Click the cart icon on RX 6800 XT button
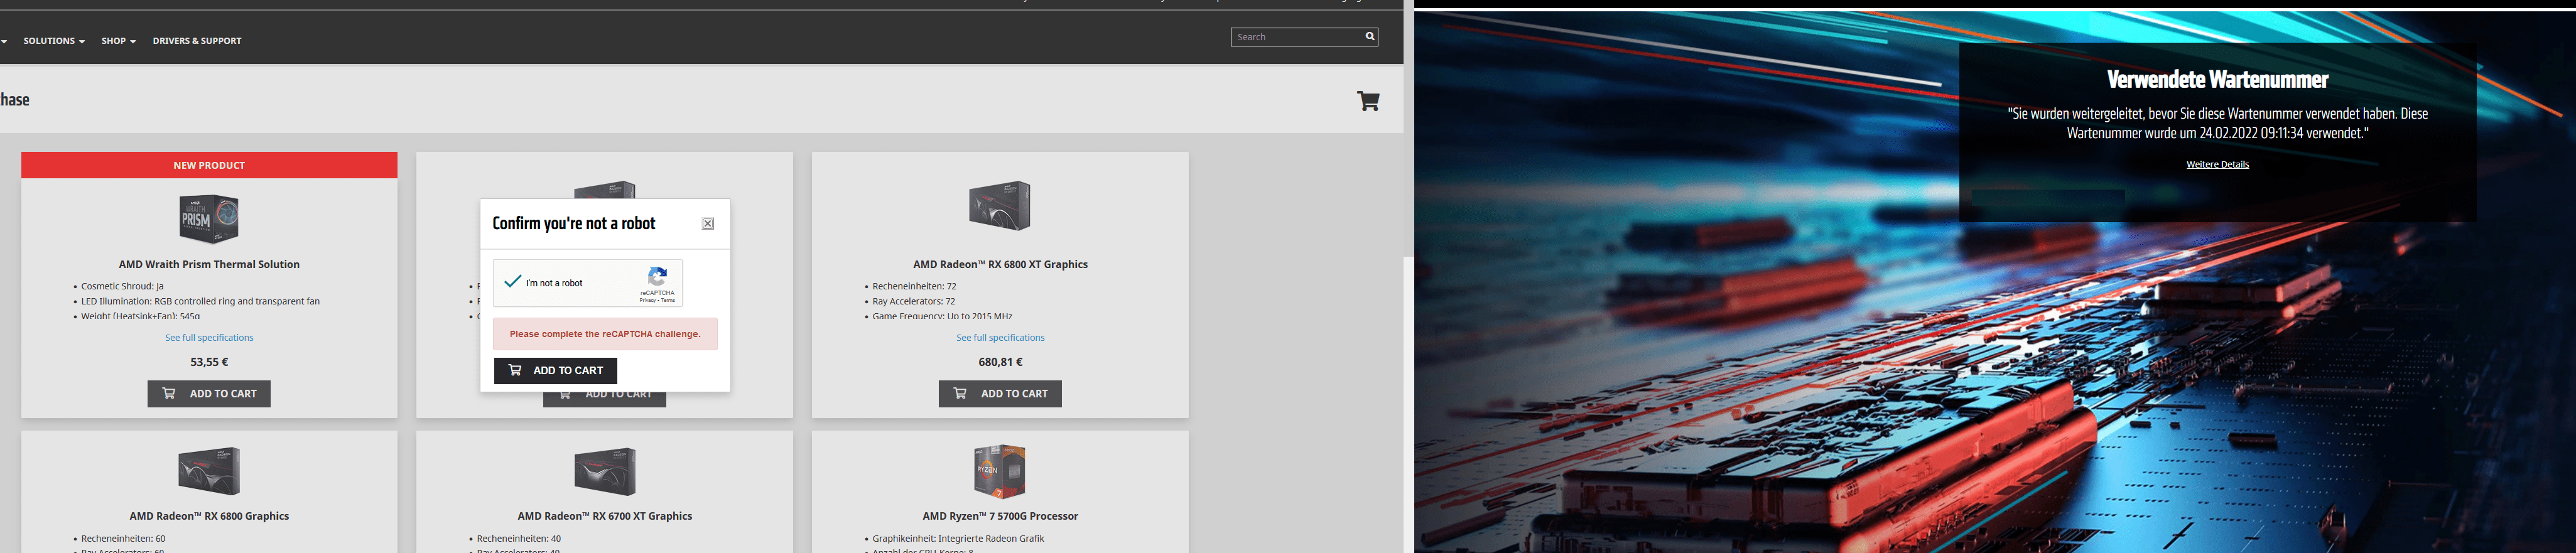The width and height of the screenshot is (2576, 553). pos(960,394)
